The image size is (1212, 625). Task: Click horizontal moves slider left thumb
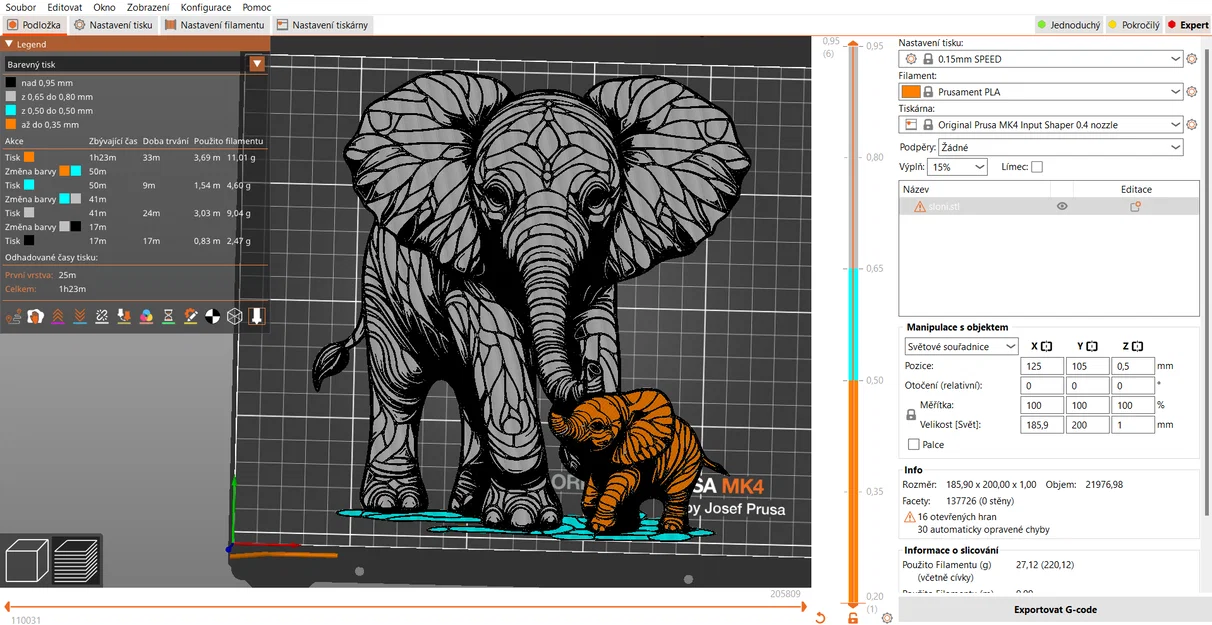click(x=8, y=607)
